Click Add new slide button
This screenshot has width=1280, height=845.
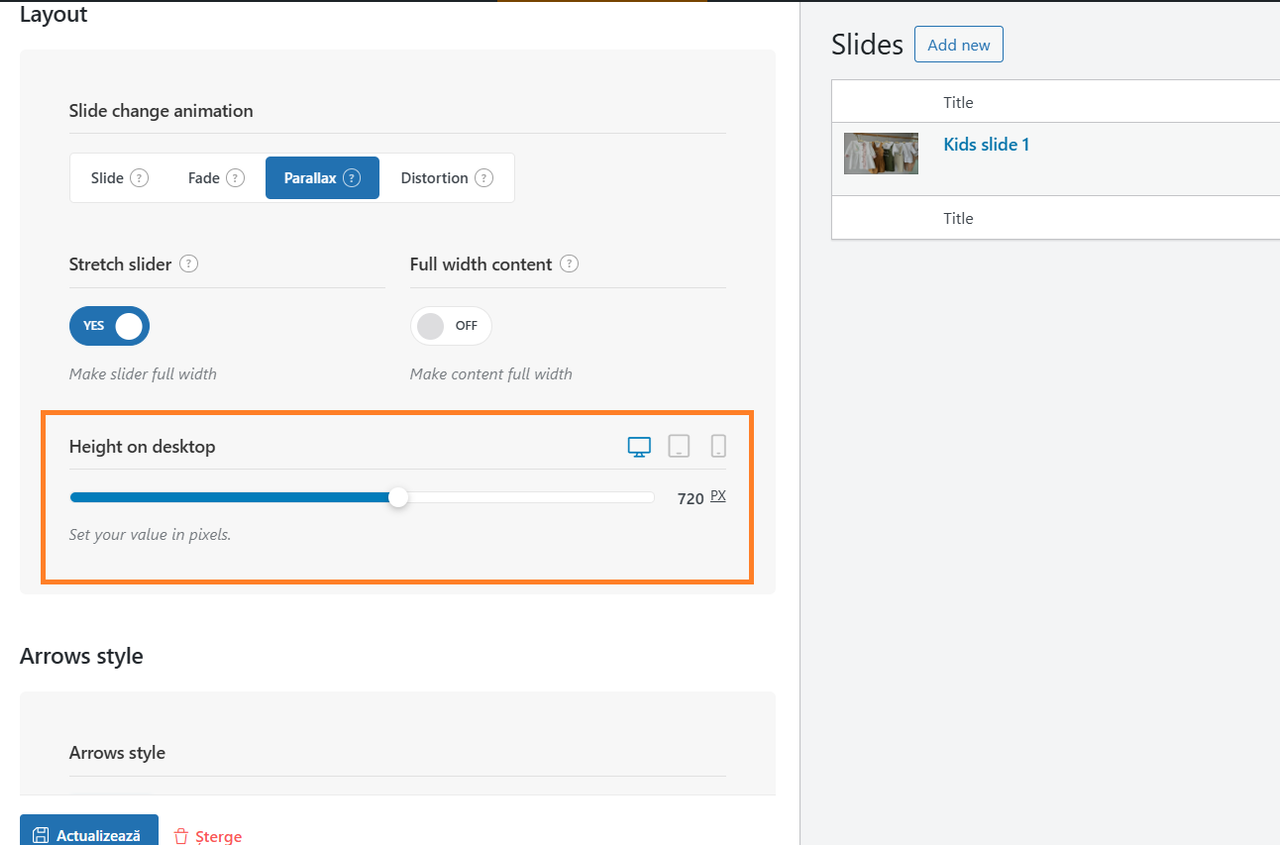[x=959, y=45]
